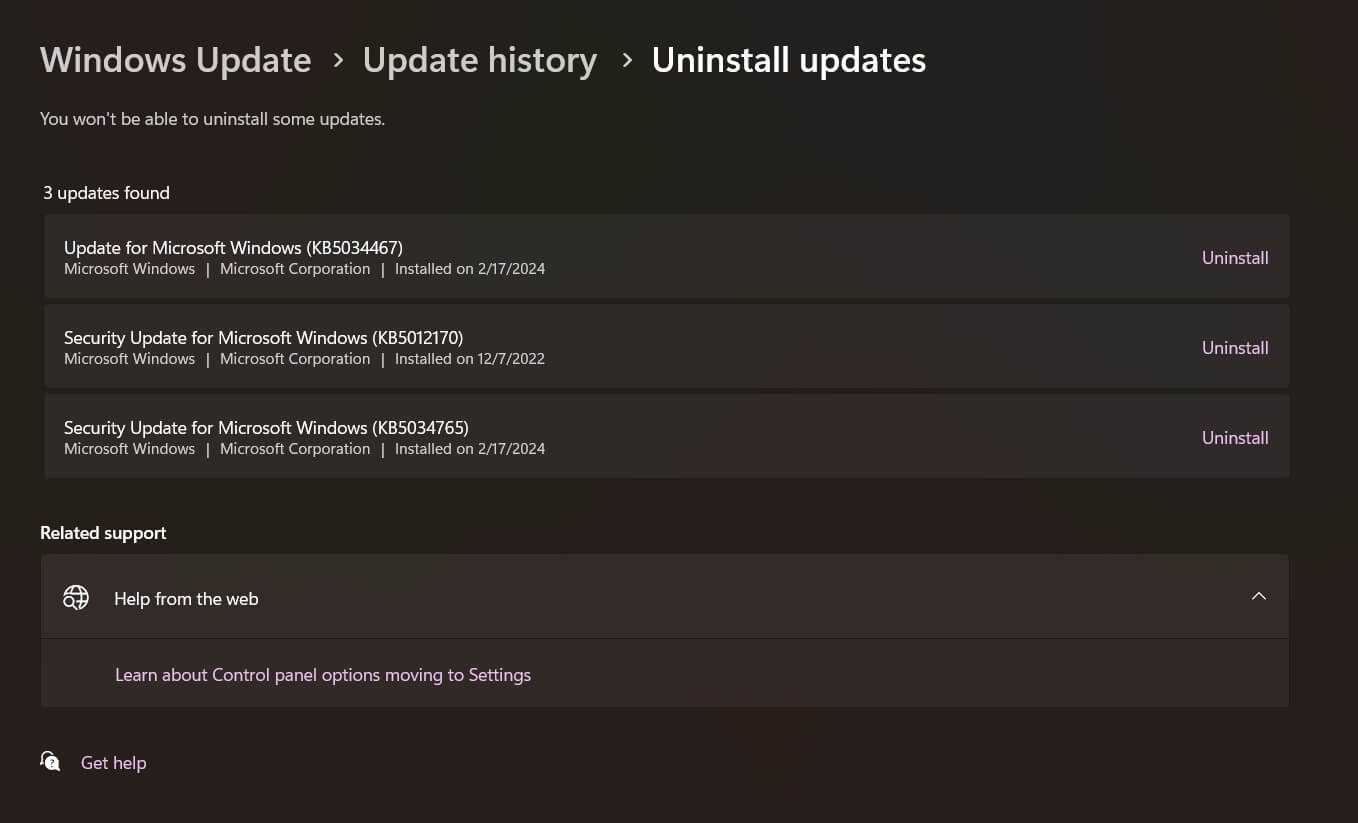Viewport: 1358px width, 823px height.
Task: Click the Get help question-mark icon
Action: (50, 761)
